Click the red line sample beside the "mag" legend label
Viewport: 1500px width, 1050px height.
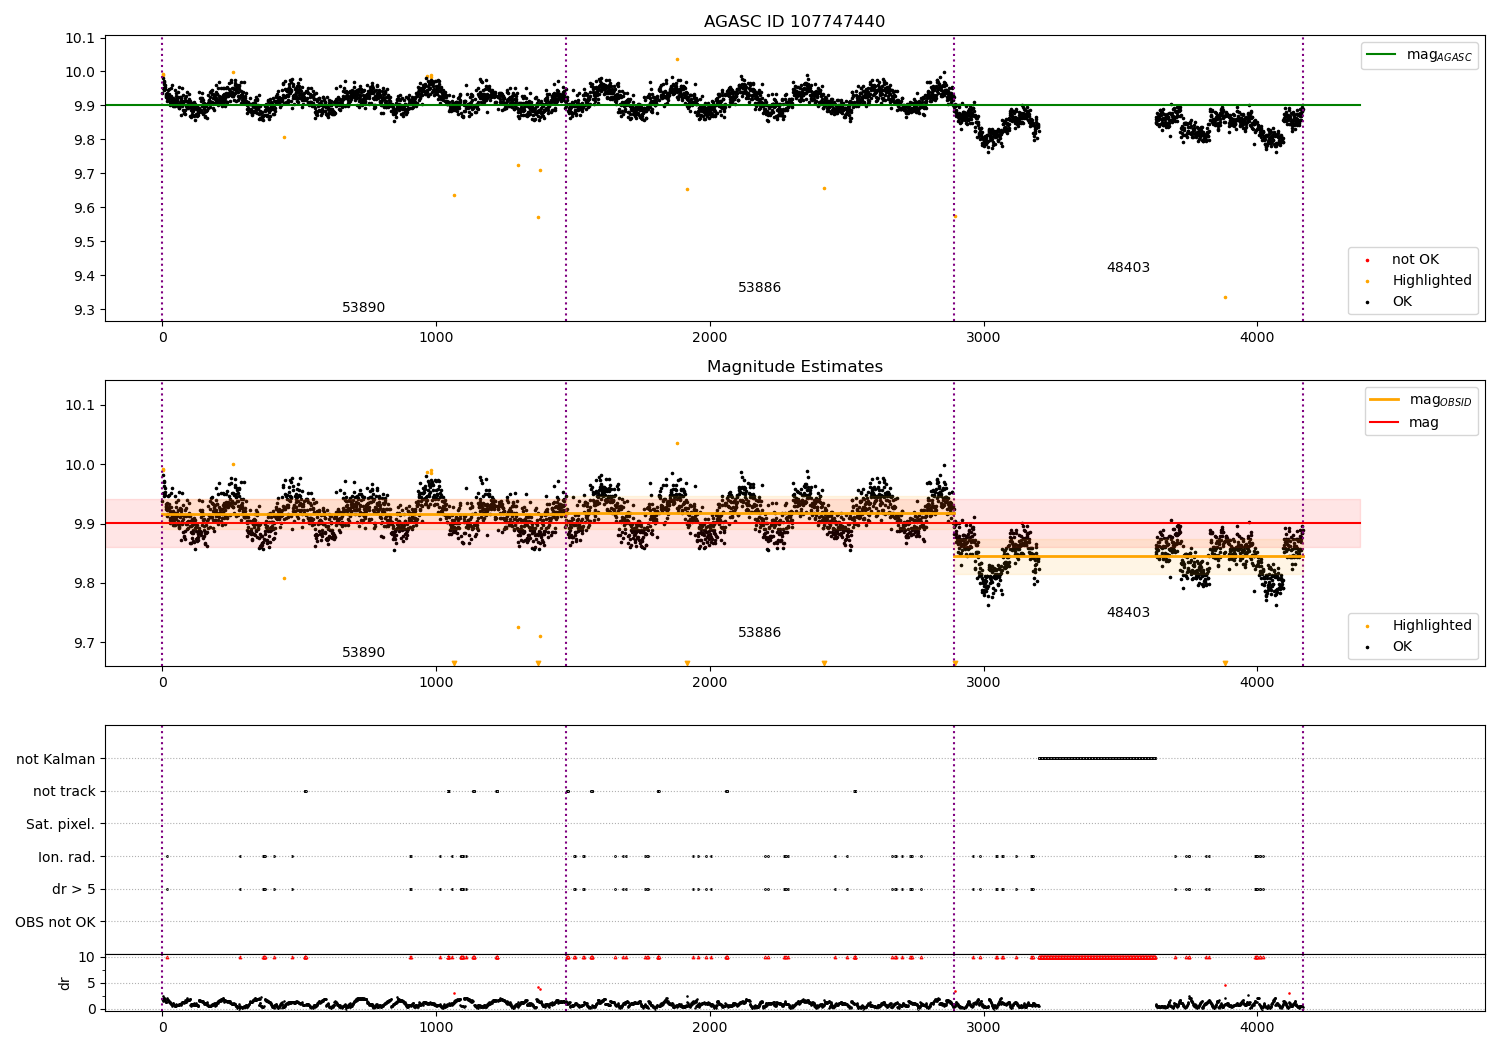pos(1384,422)
